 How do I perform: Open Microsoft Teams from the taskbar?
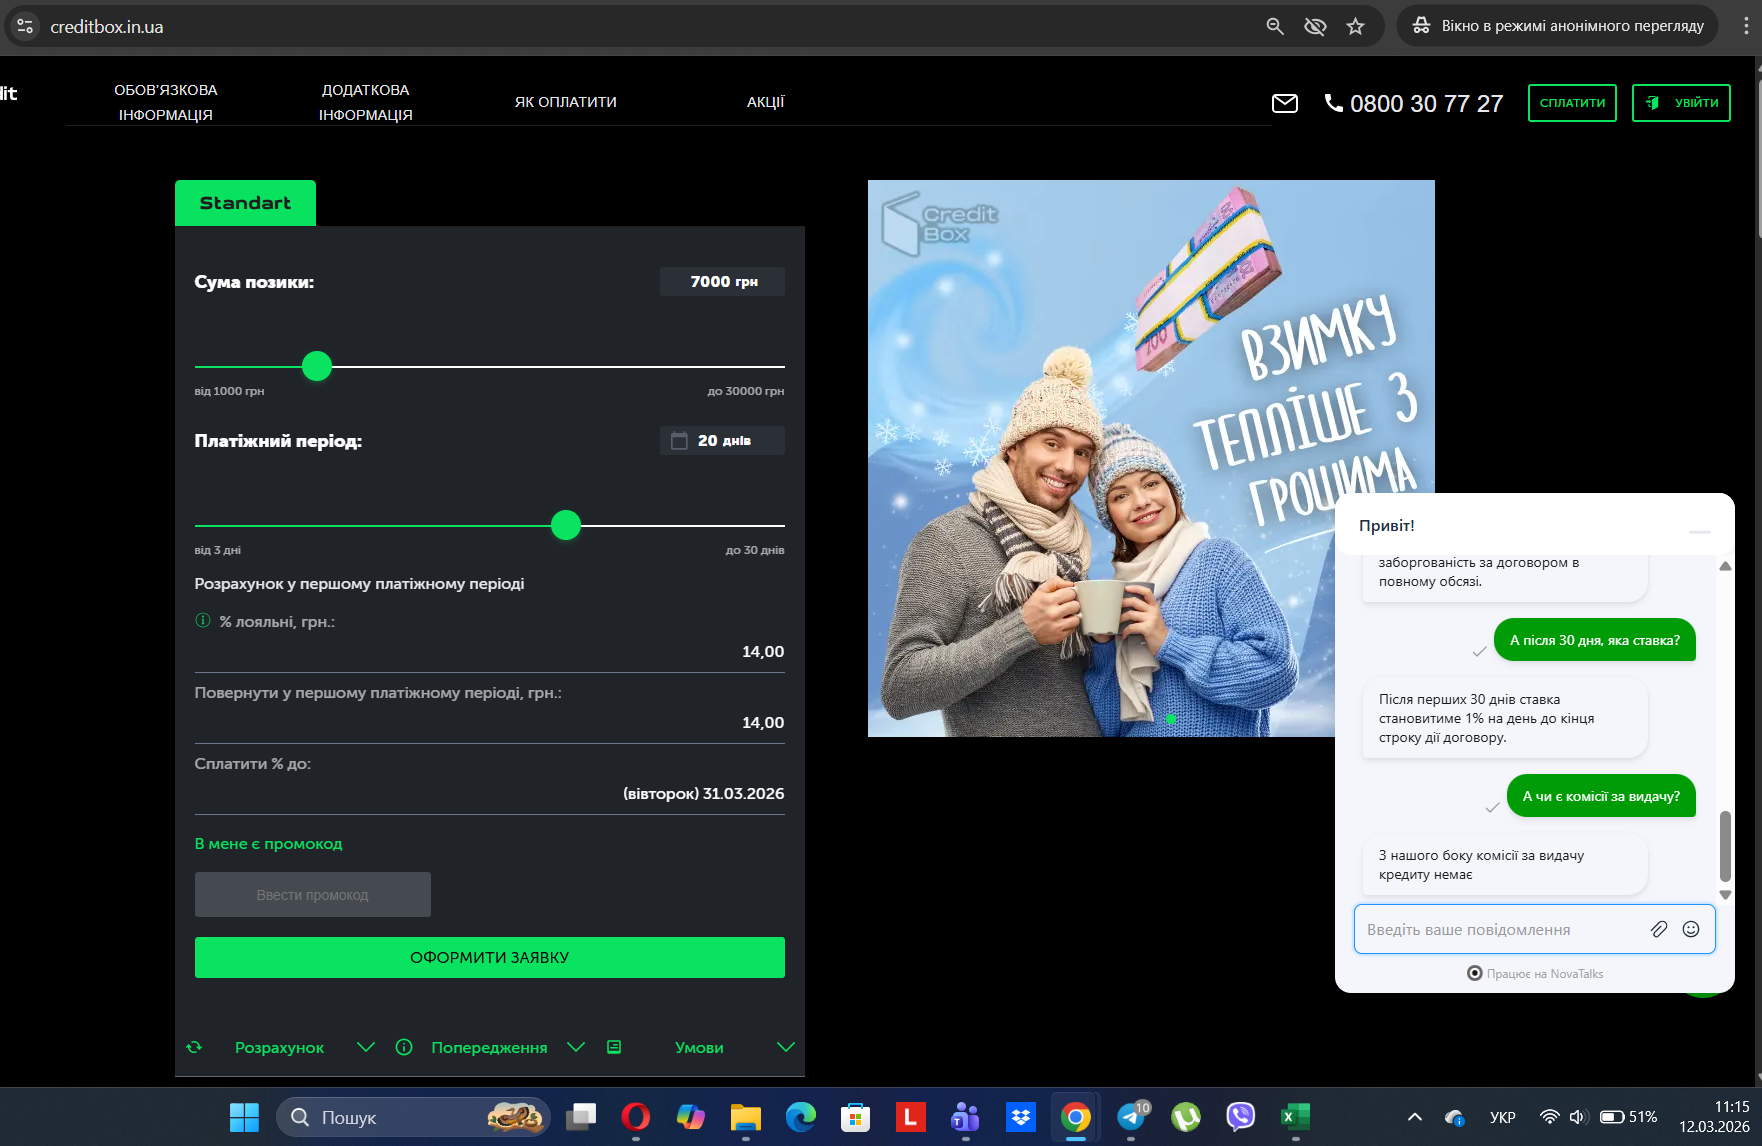point(965,1117)
